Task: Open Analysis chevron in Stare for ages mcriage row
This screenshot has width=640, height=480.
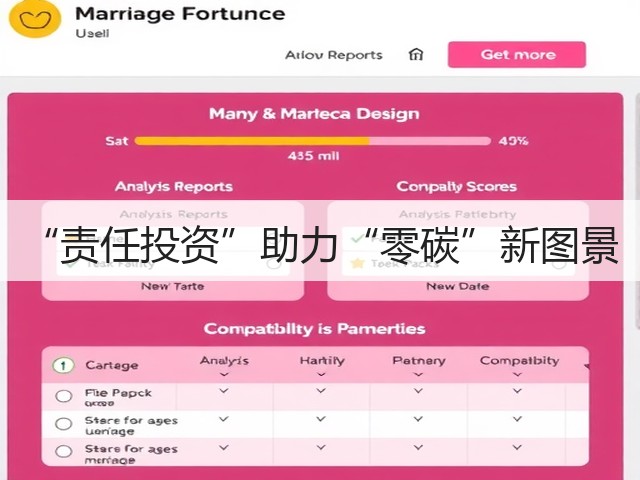Action: click(224, 448)
